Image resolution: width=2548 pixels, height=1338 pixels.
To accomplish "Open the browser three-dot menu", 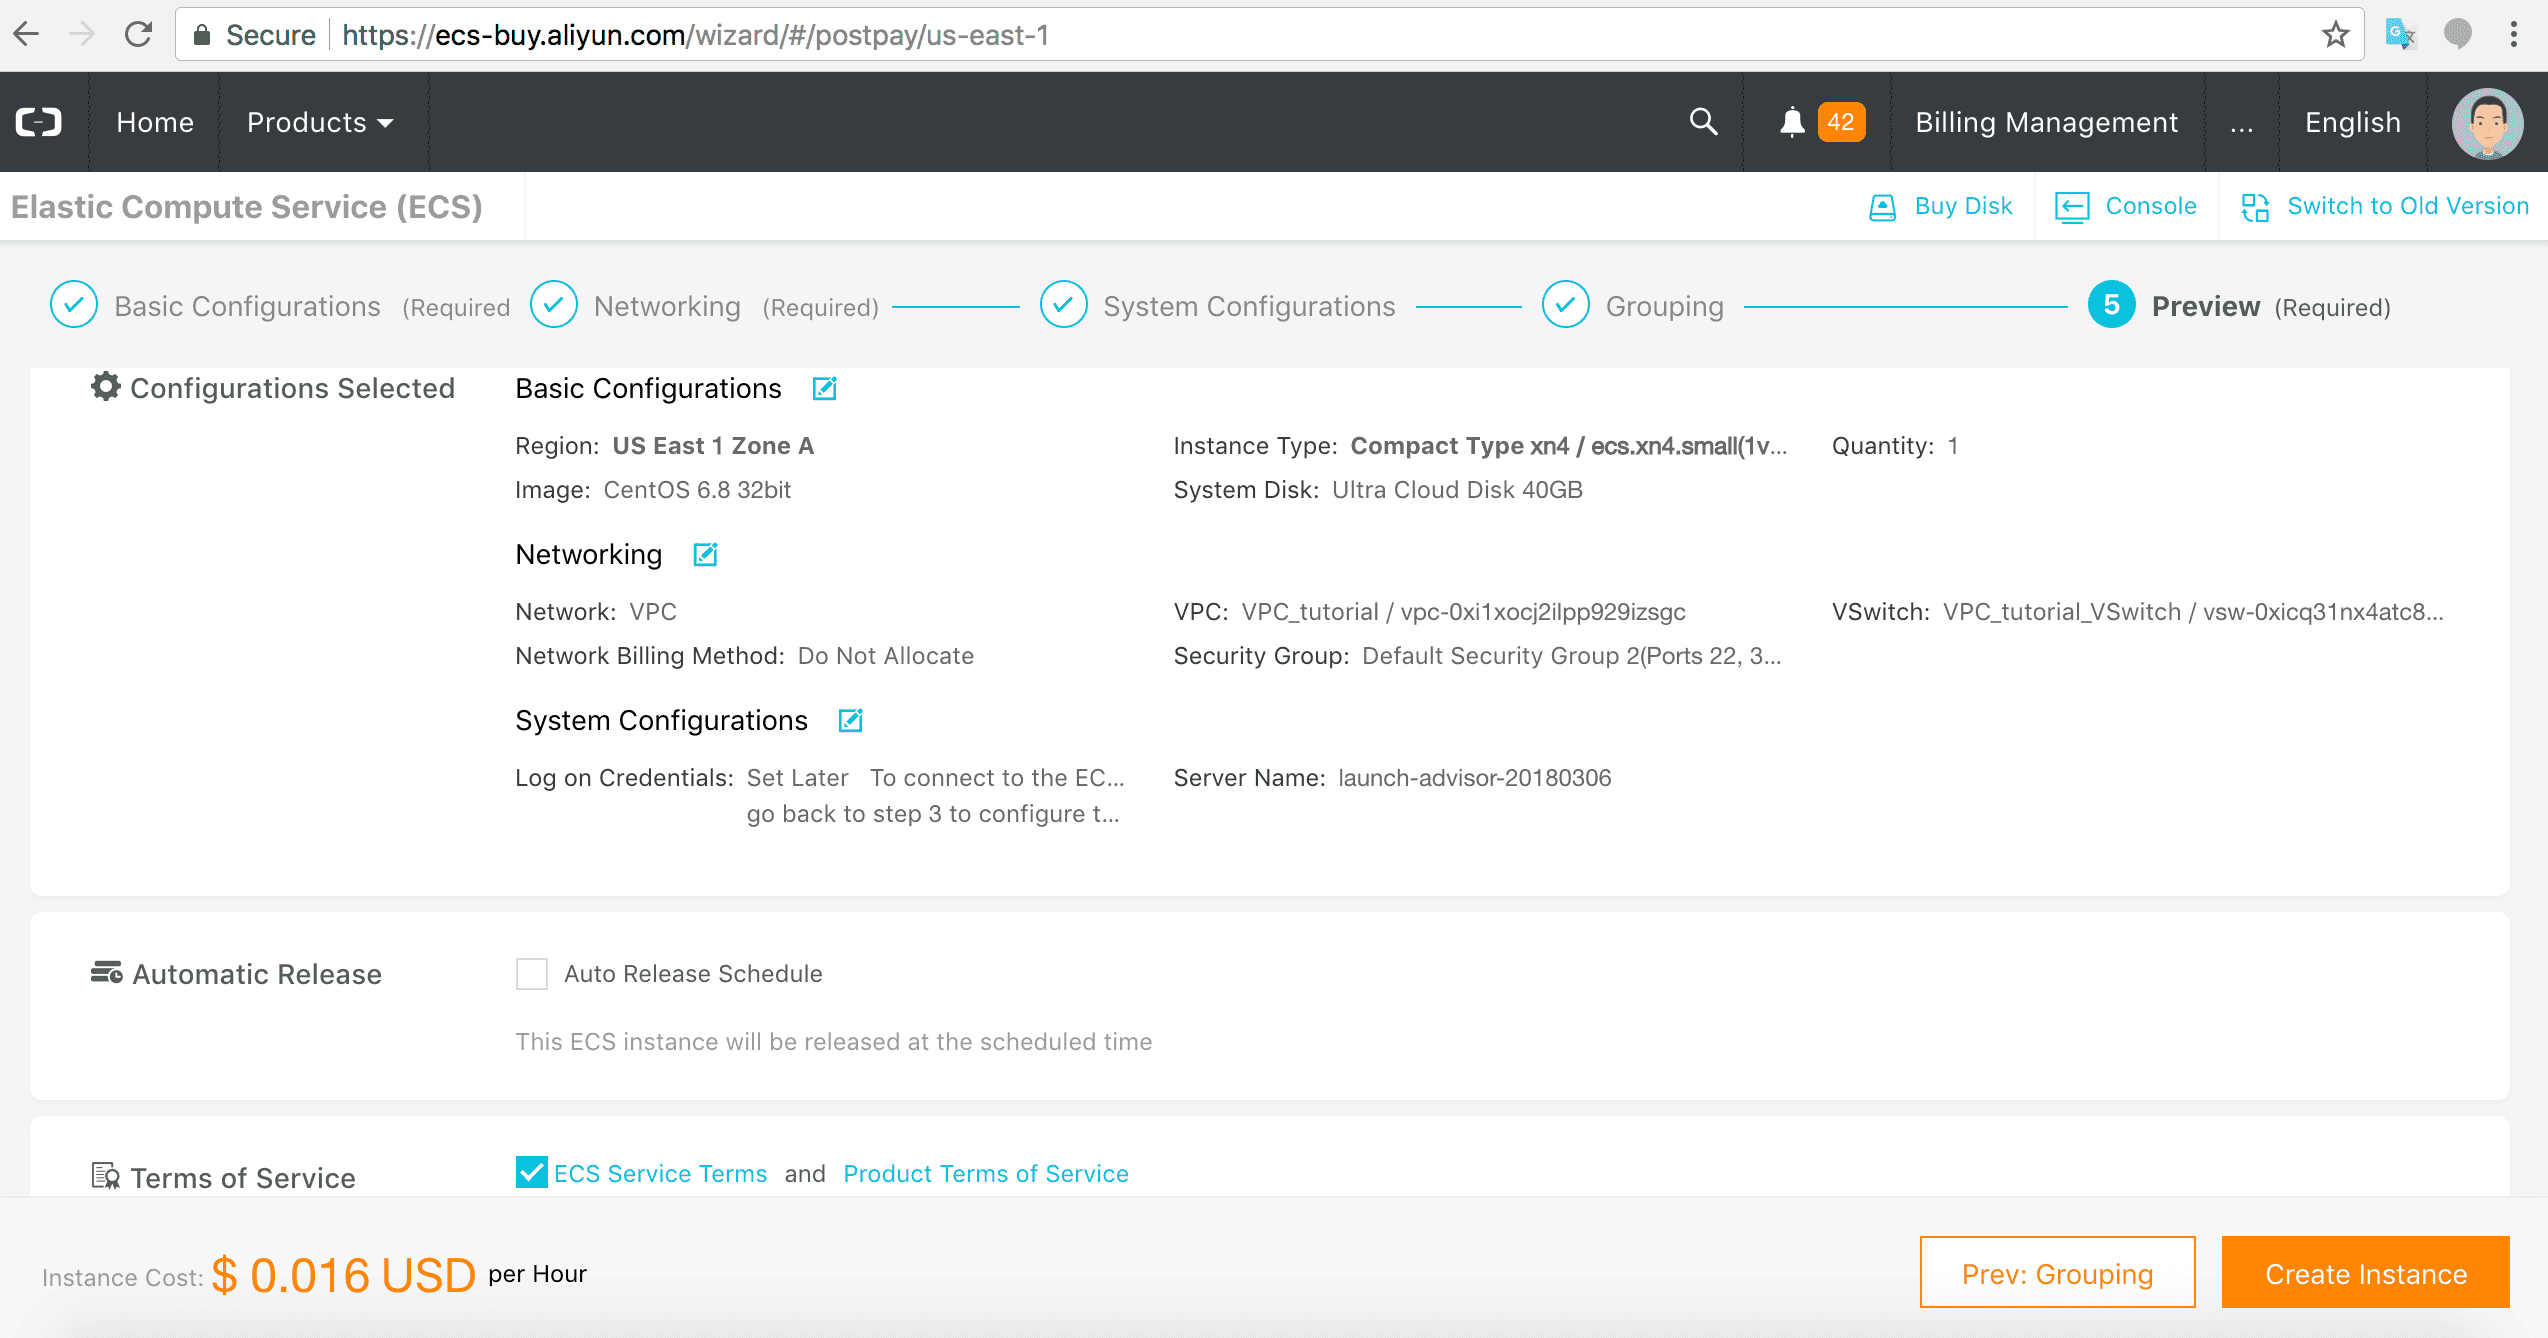I will [x=2513, y=35].
